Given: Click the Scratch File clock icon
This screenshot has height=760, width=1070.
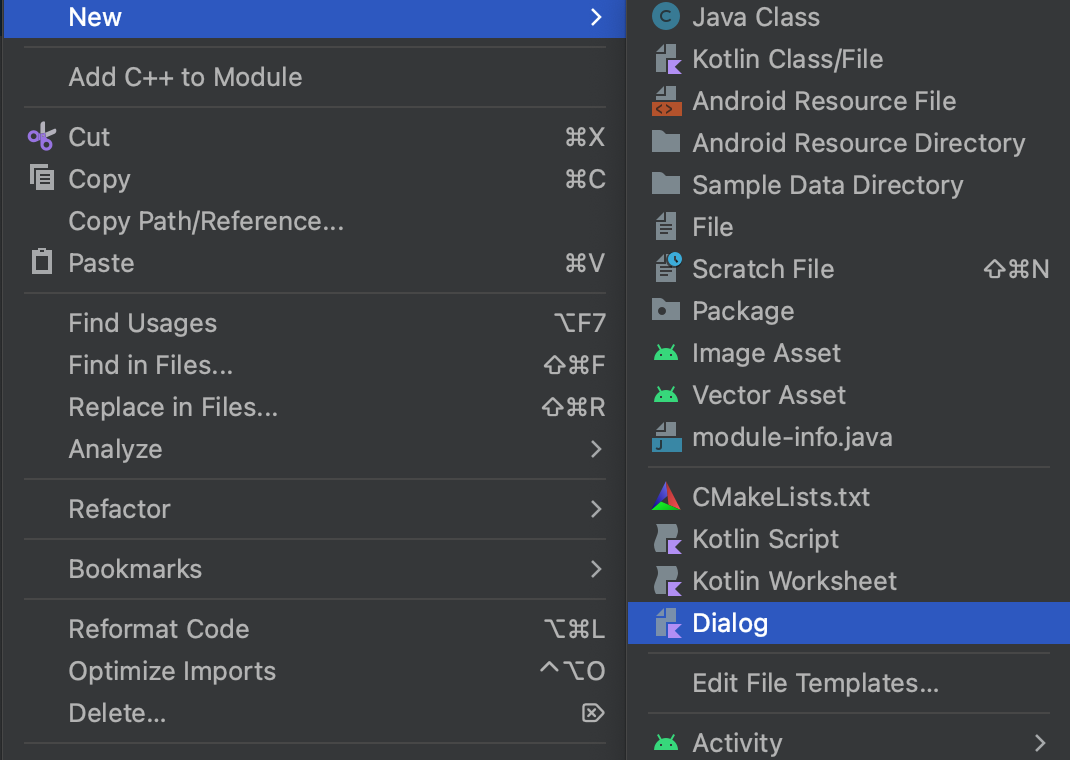Looking at the screenshot, I should (x=668, y=267).
